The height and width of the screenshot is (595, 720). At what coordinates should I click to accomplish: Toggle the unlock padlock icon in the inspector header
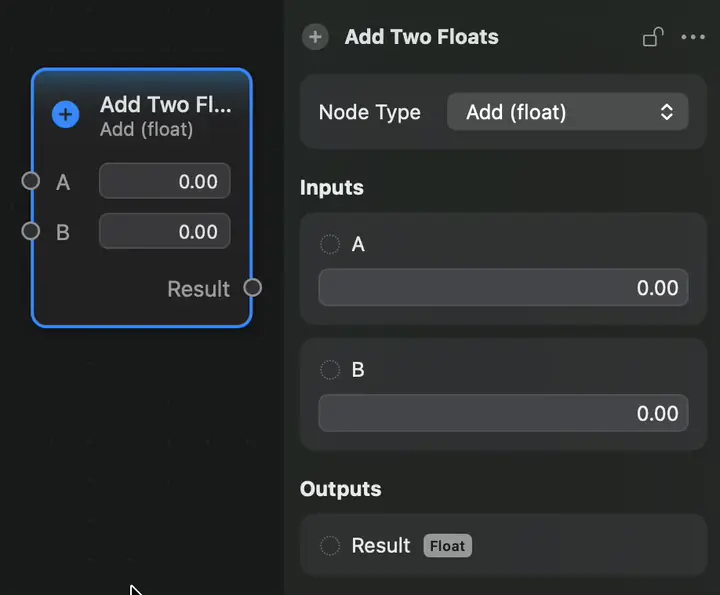[653, 37]
